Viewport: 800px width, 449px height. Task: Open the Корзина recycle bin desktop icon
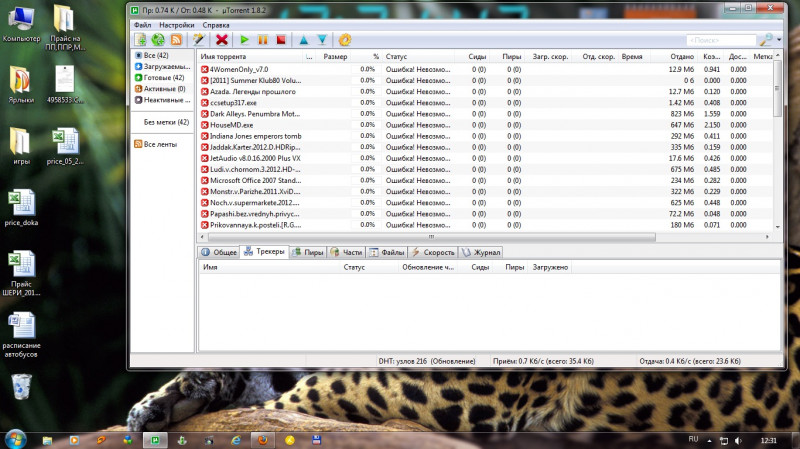(21, 387)
